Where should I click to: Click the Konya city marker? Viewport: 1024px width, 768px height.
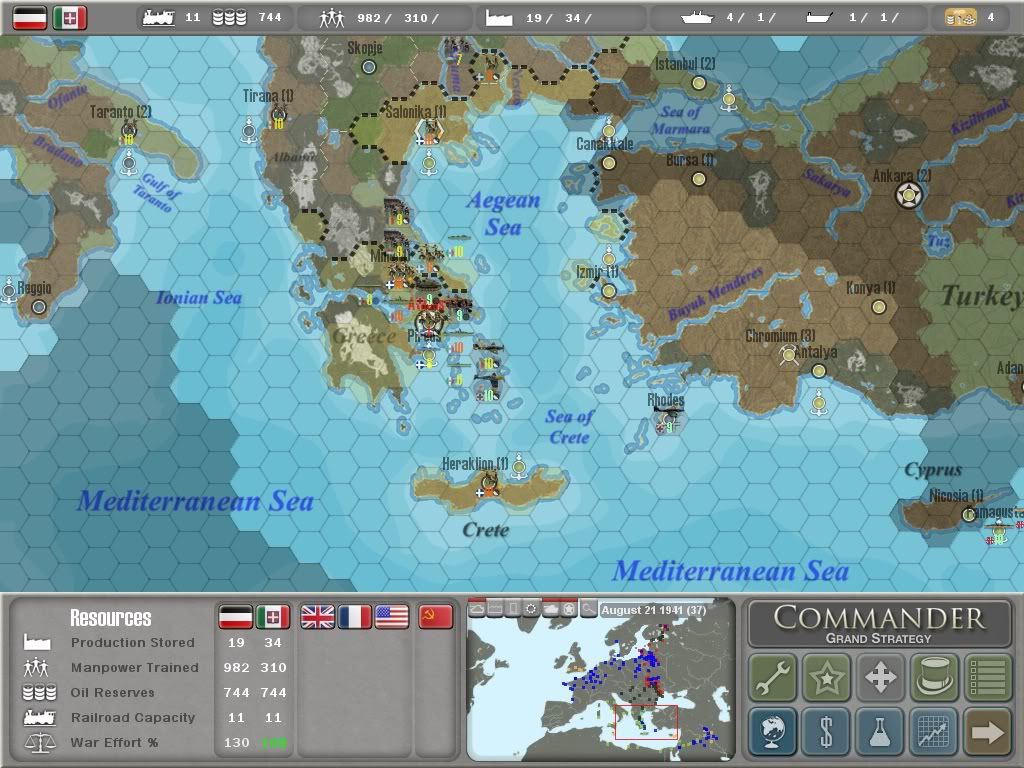(879, 307)
